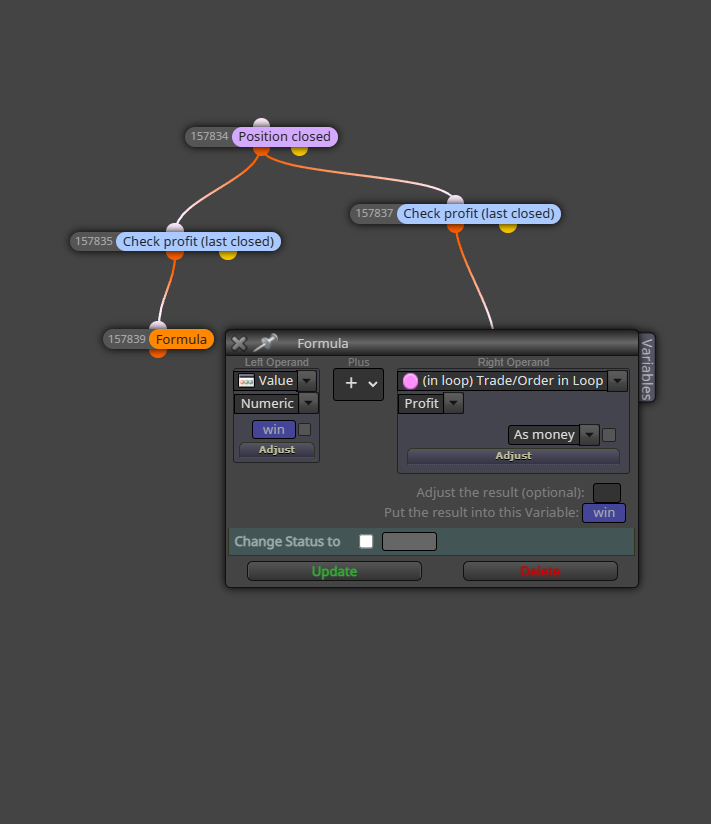Screen dimensions: 711x824
Task: Expand the As money dropdown arrow
Action: [590, 435]
